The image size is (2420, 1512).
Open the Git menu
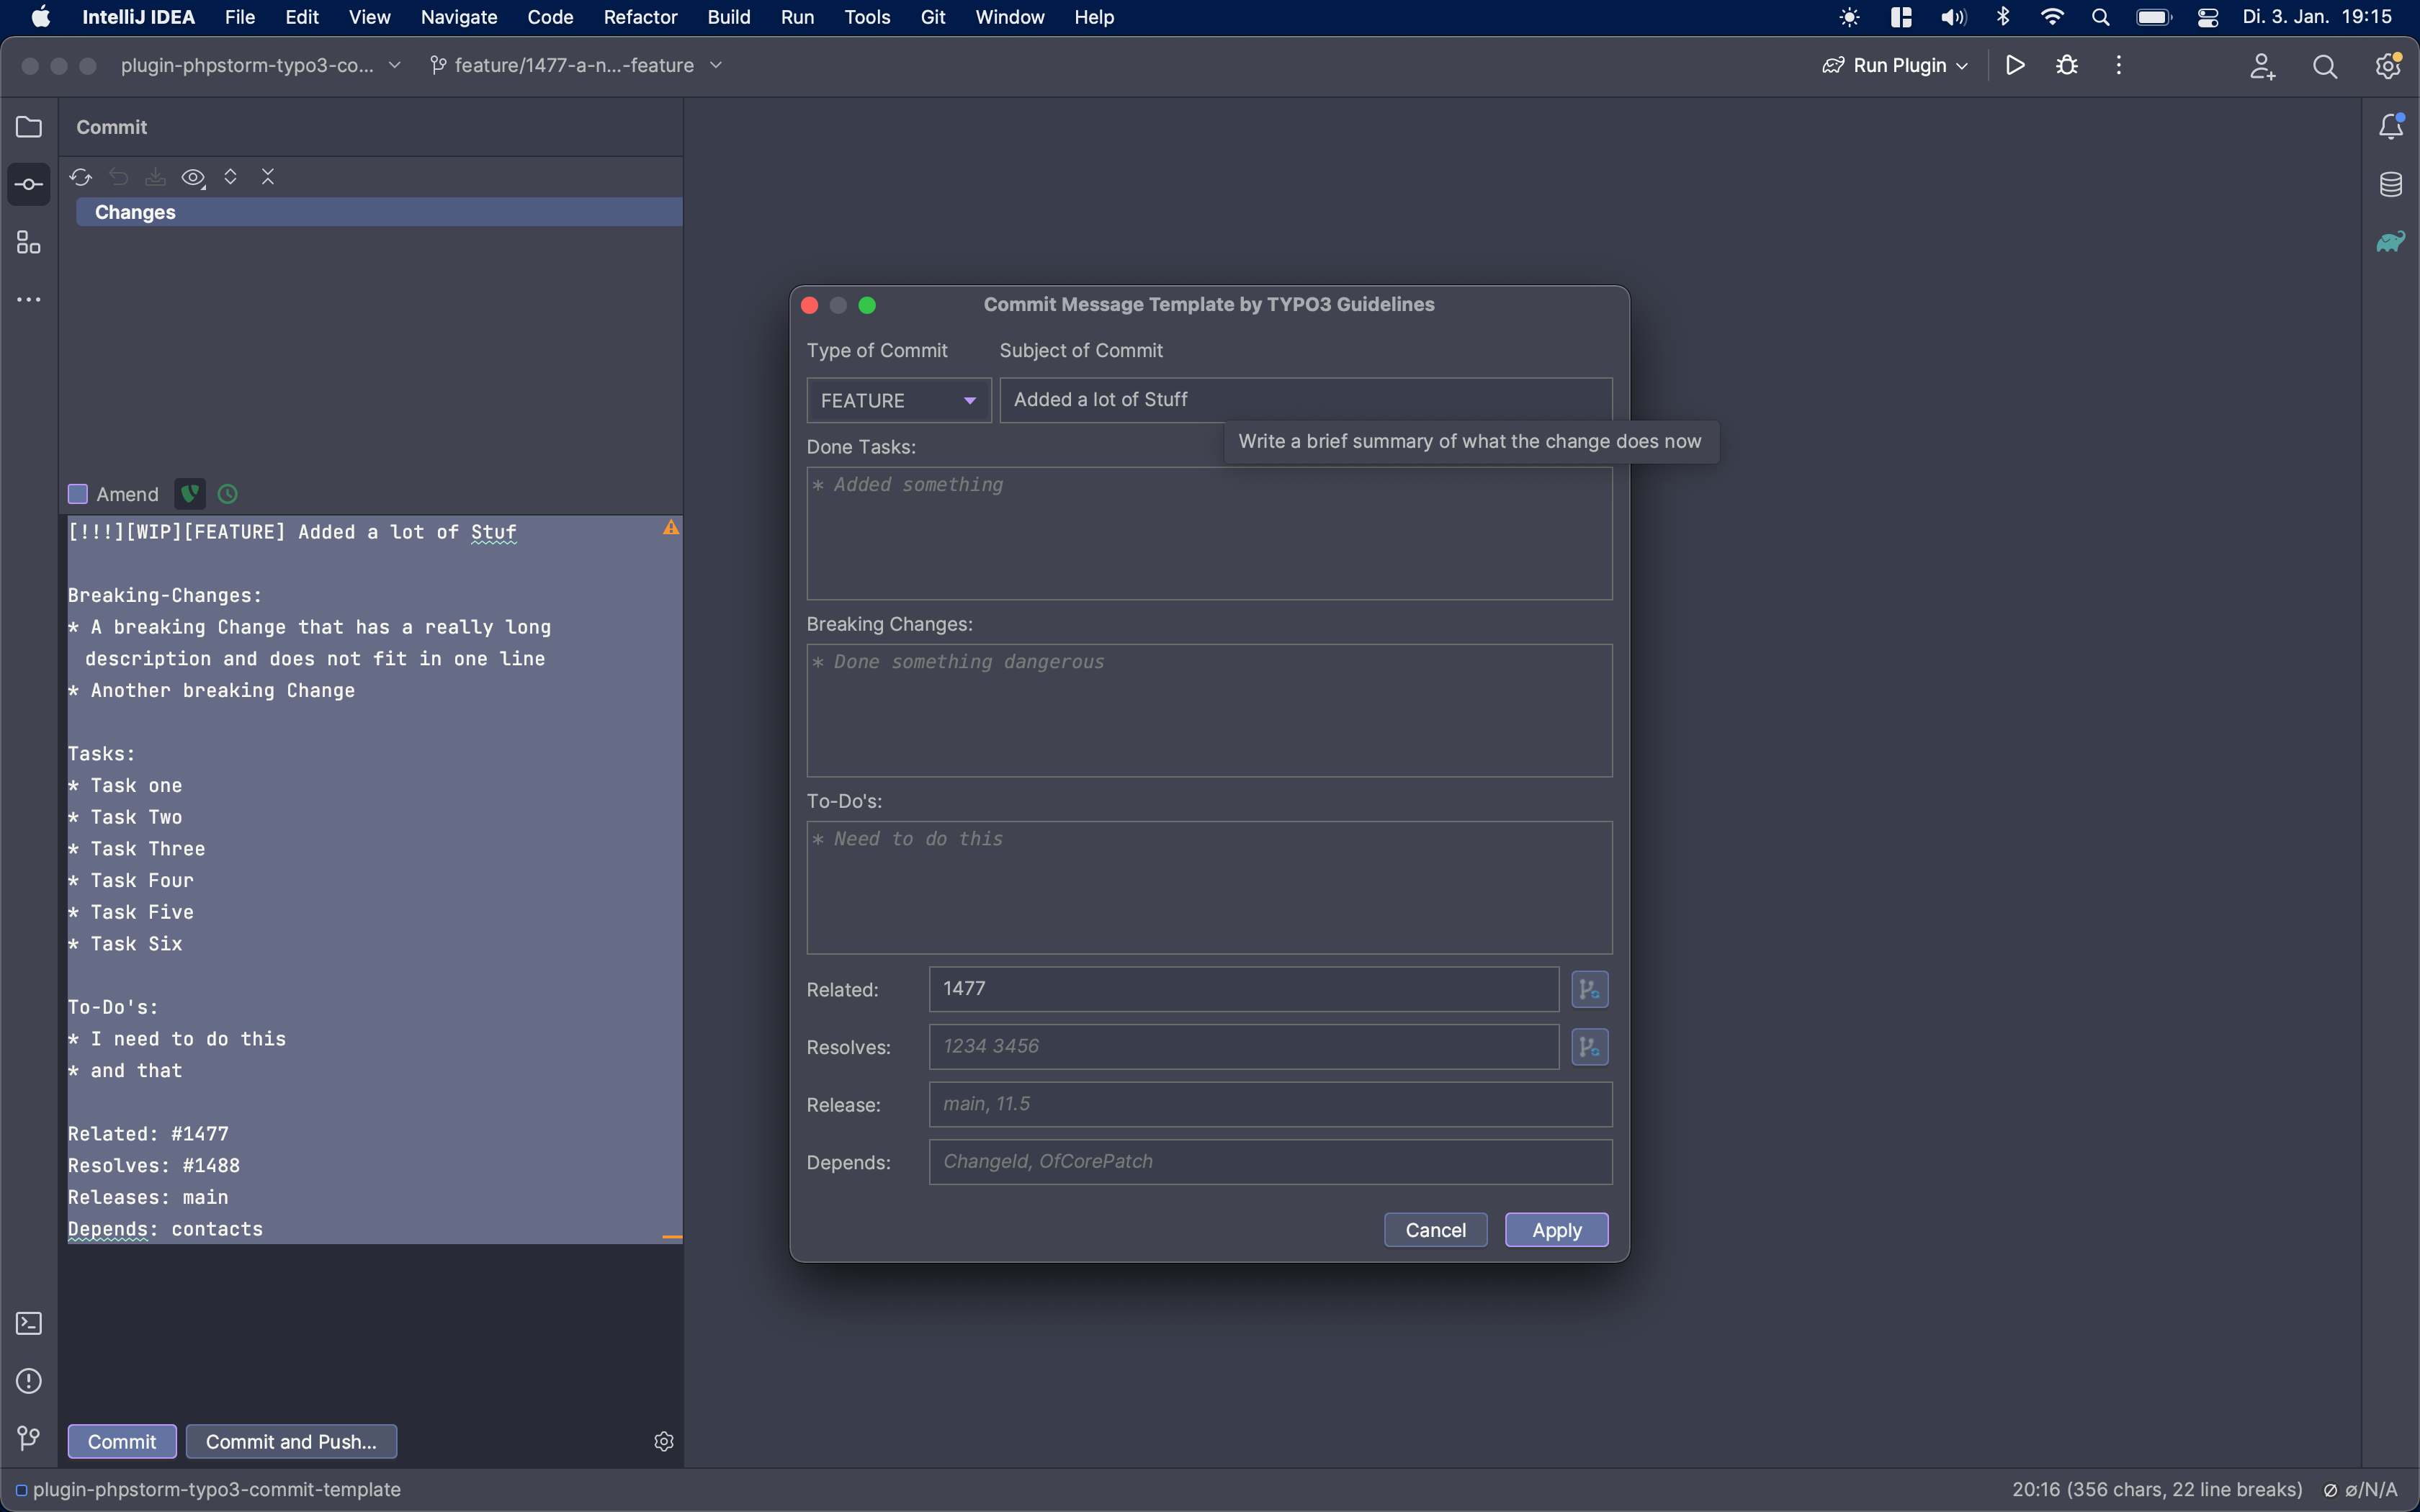[932, 17]
